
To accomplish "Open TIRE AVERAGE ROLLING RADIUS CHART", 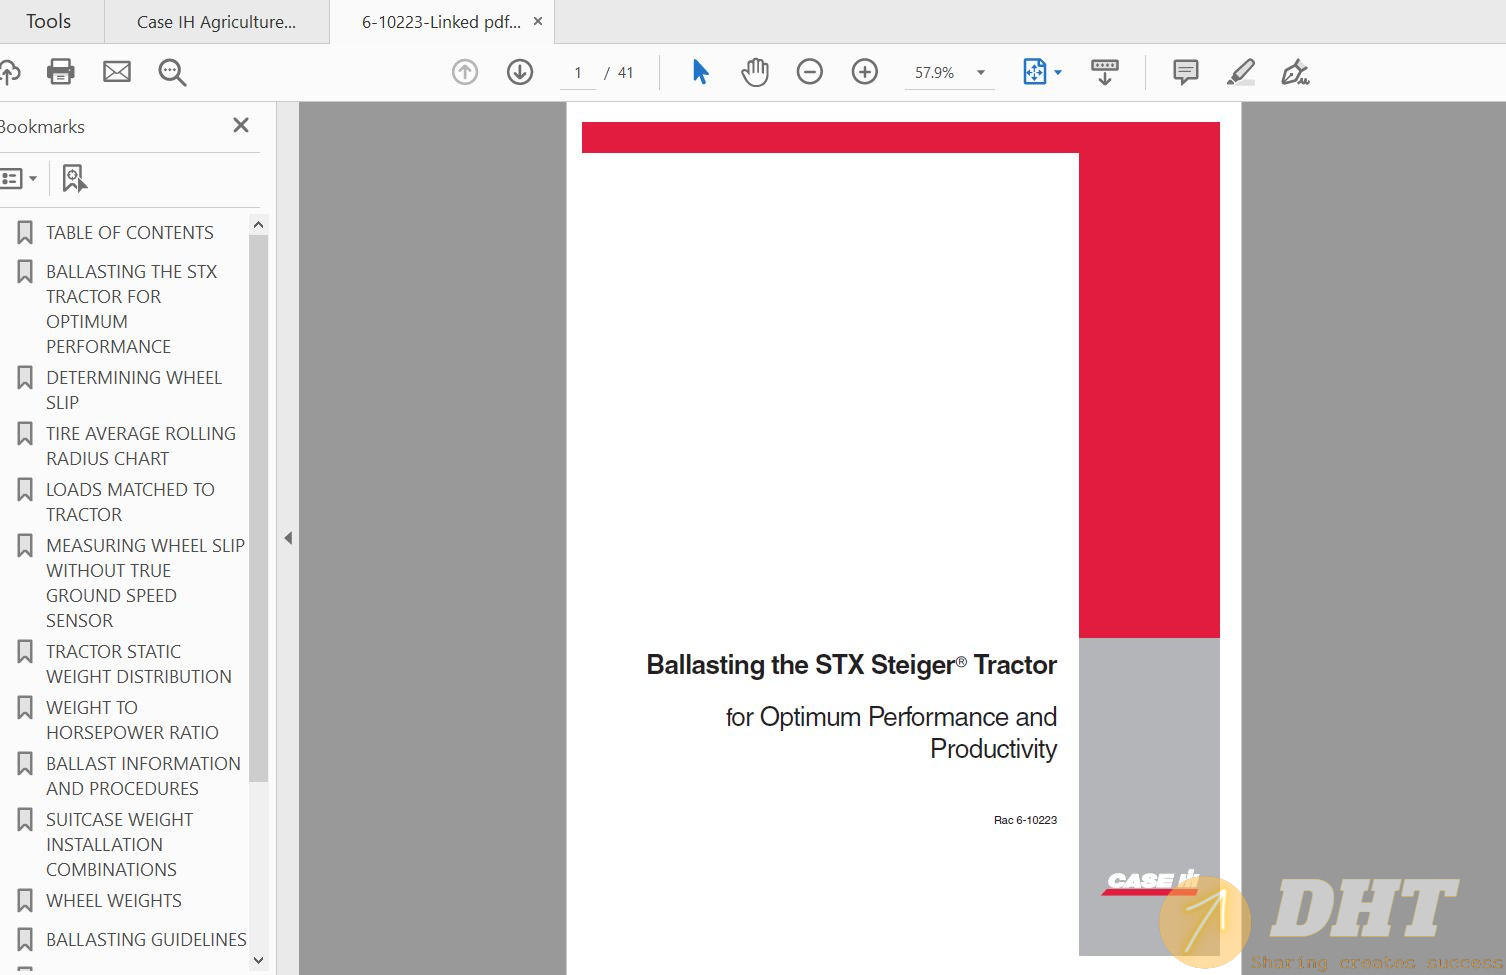I will tap(141, 446).
